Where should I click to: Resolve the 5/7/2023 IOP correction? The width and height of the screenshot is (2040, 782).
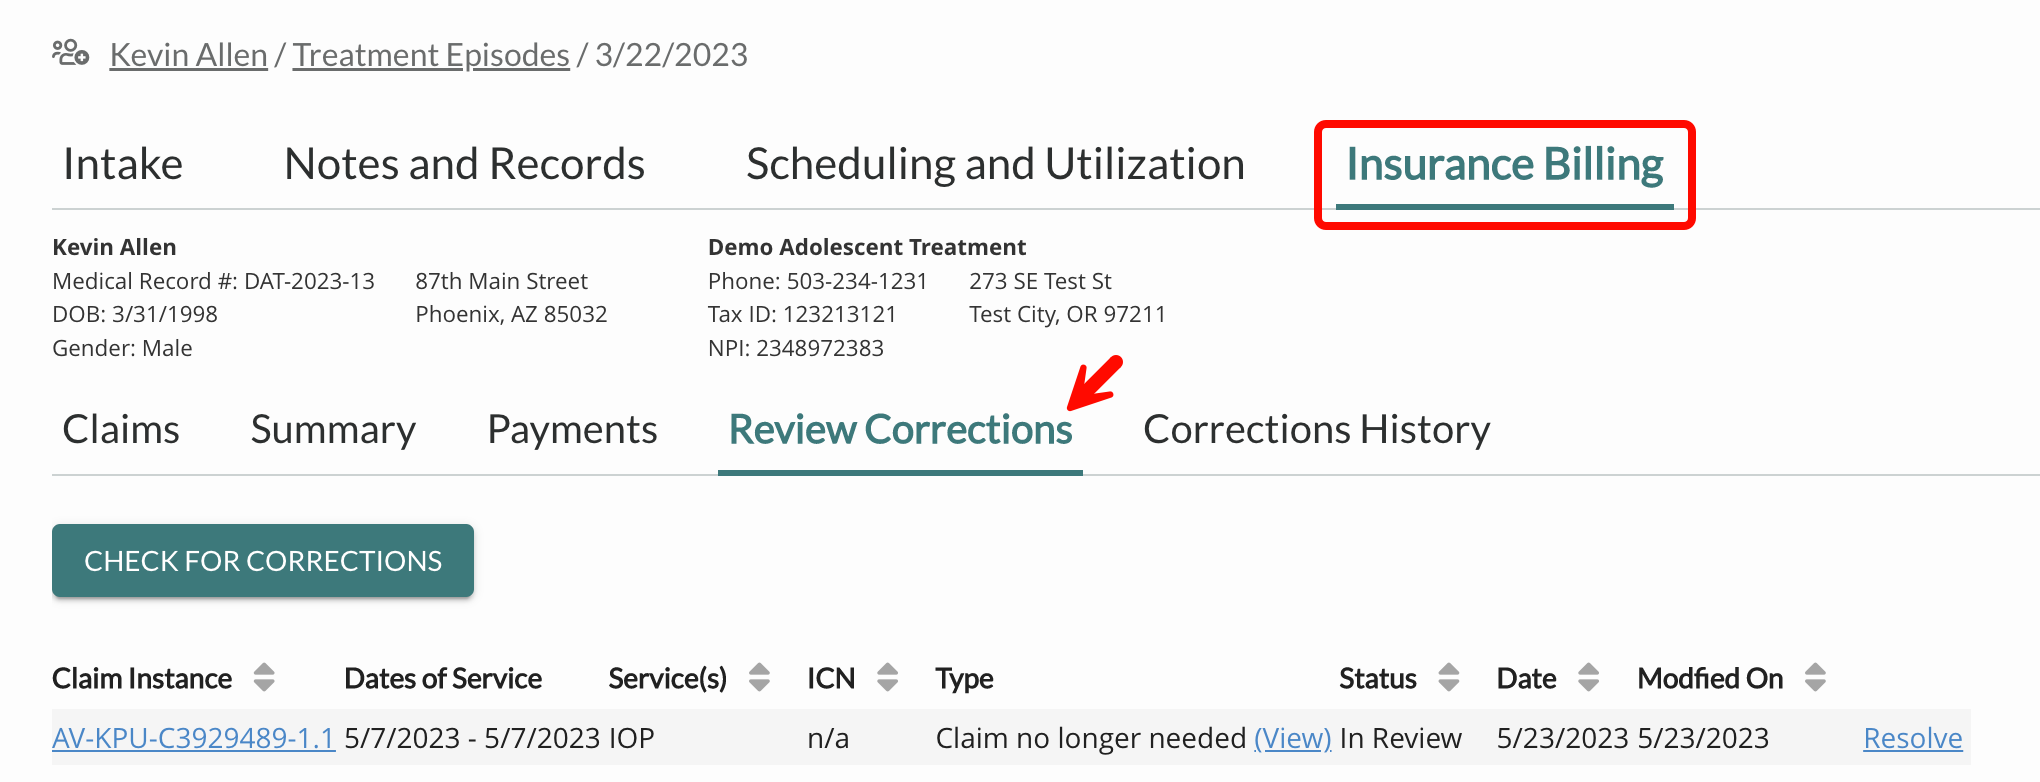pos(1912,737)
